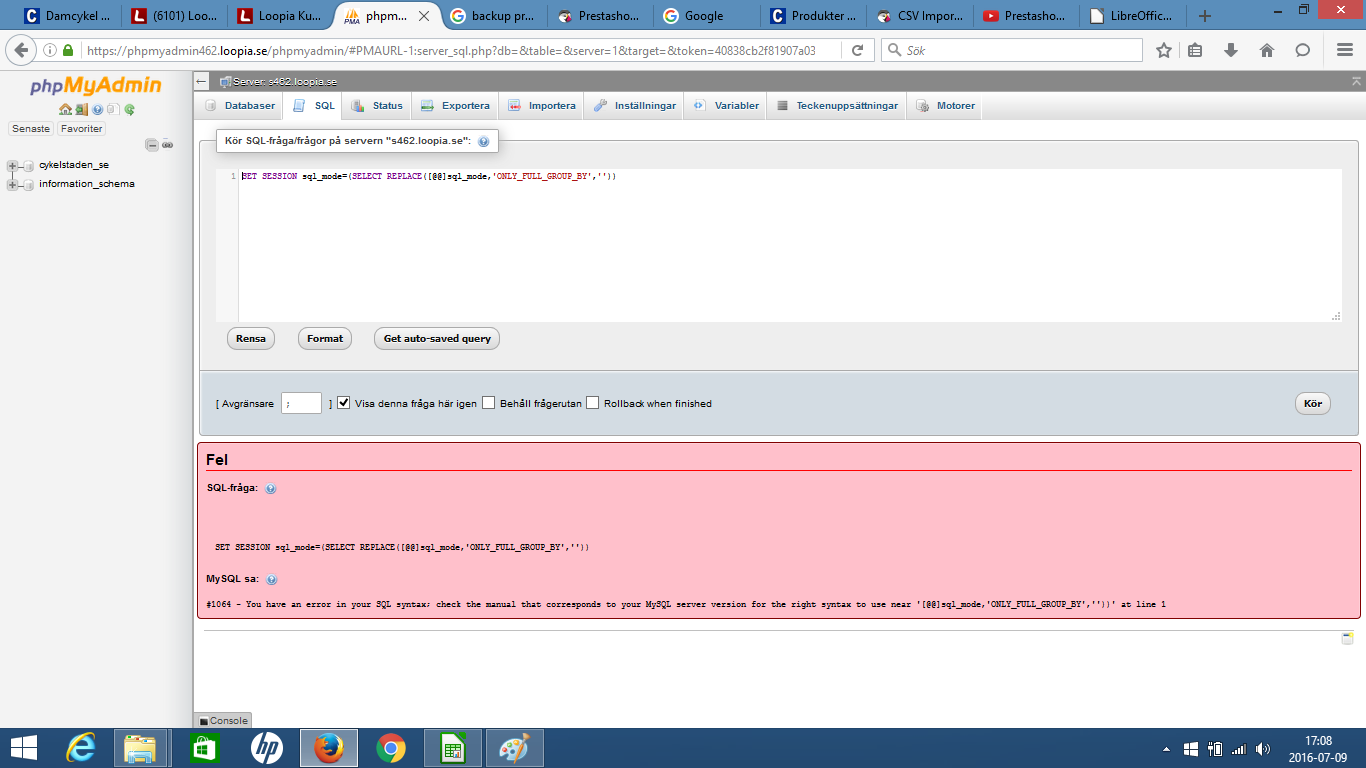The image size is (1366, 768).
Task: Go back with the browser back arrow
Action: (21, 50)
